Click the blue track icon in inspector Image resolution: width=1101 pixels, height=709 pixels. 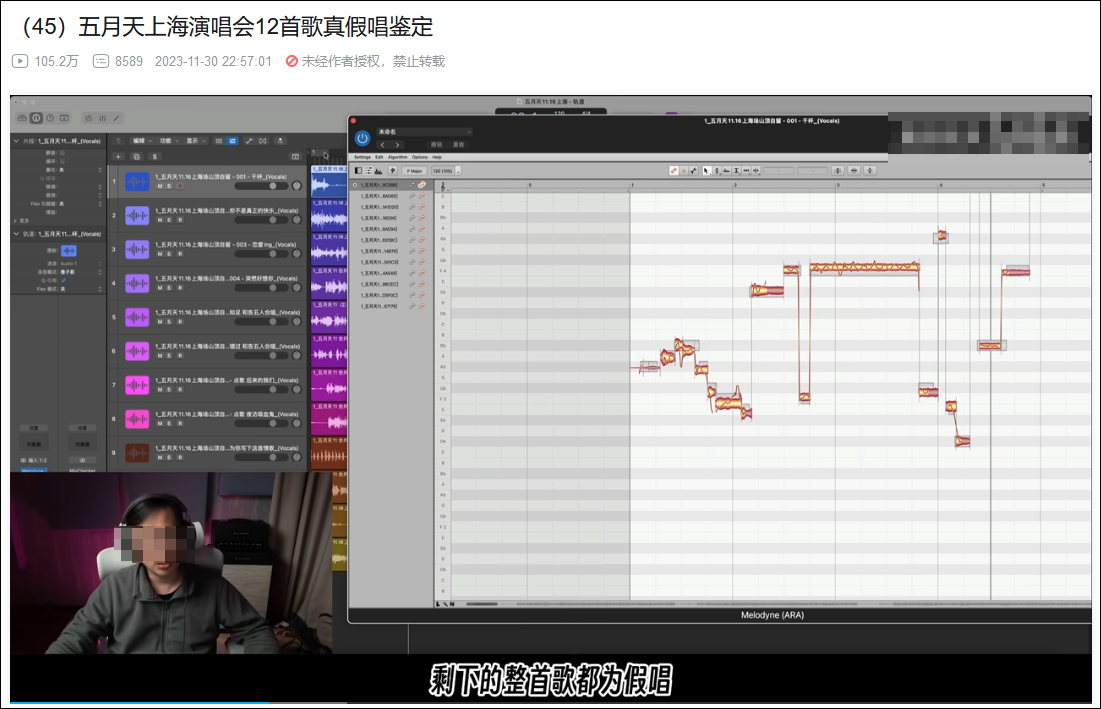69,251
